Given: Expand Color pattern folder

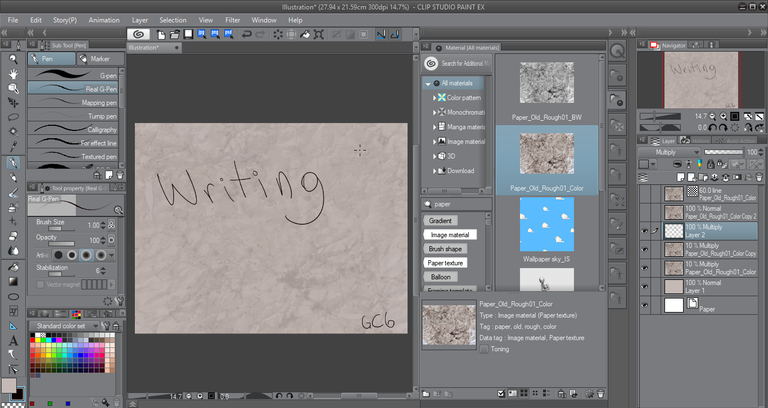Looking at the screenshot, I should 434,98.
